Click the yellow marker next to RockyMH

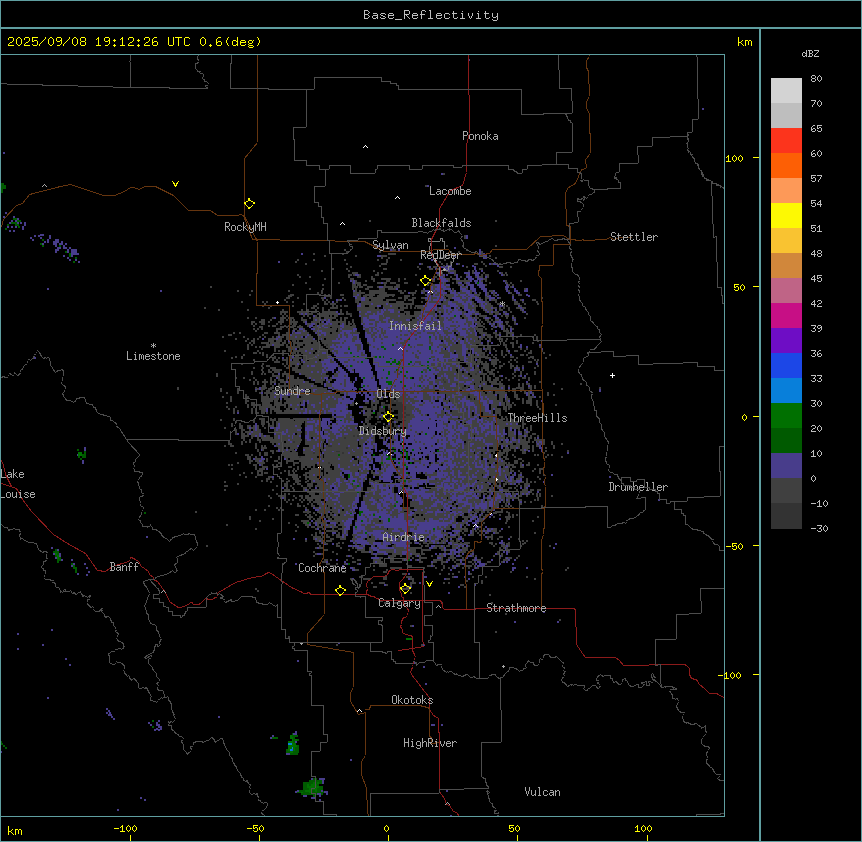(249, 204)
